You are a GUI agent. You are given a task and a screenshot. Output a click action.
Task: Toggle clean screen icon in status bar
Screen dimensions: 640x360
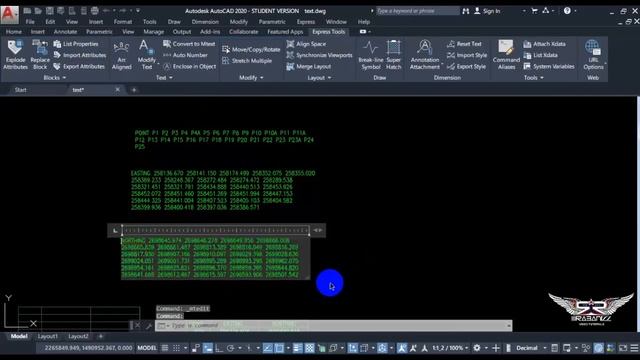pyautogui.click(x=623, y=348)
